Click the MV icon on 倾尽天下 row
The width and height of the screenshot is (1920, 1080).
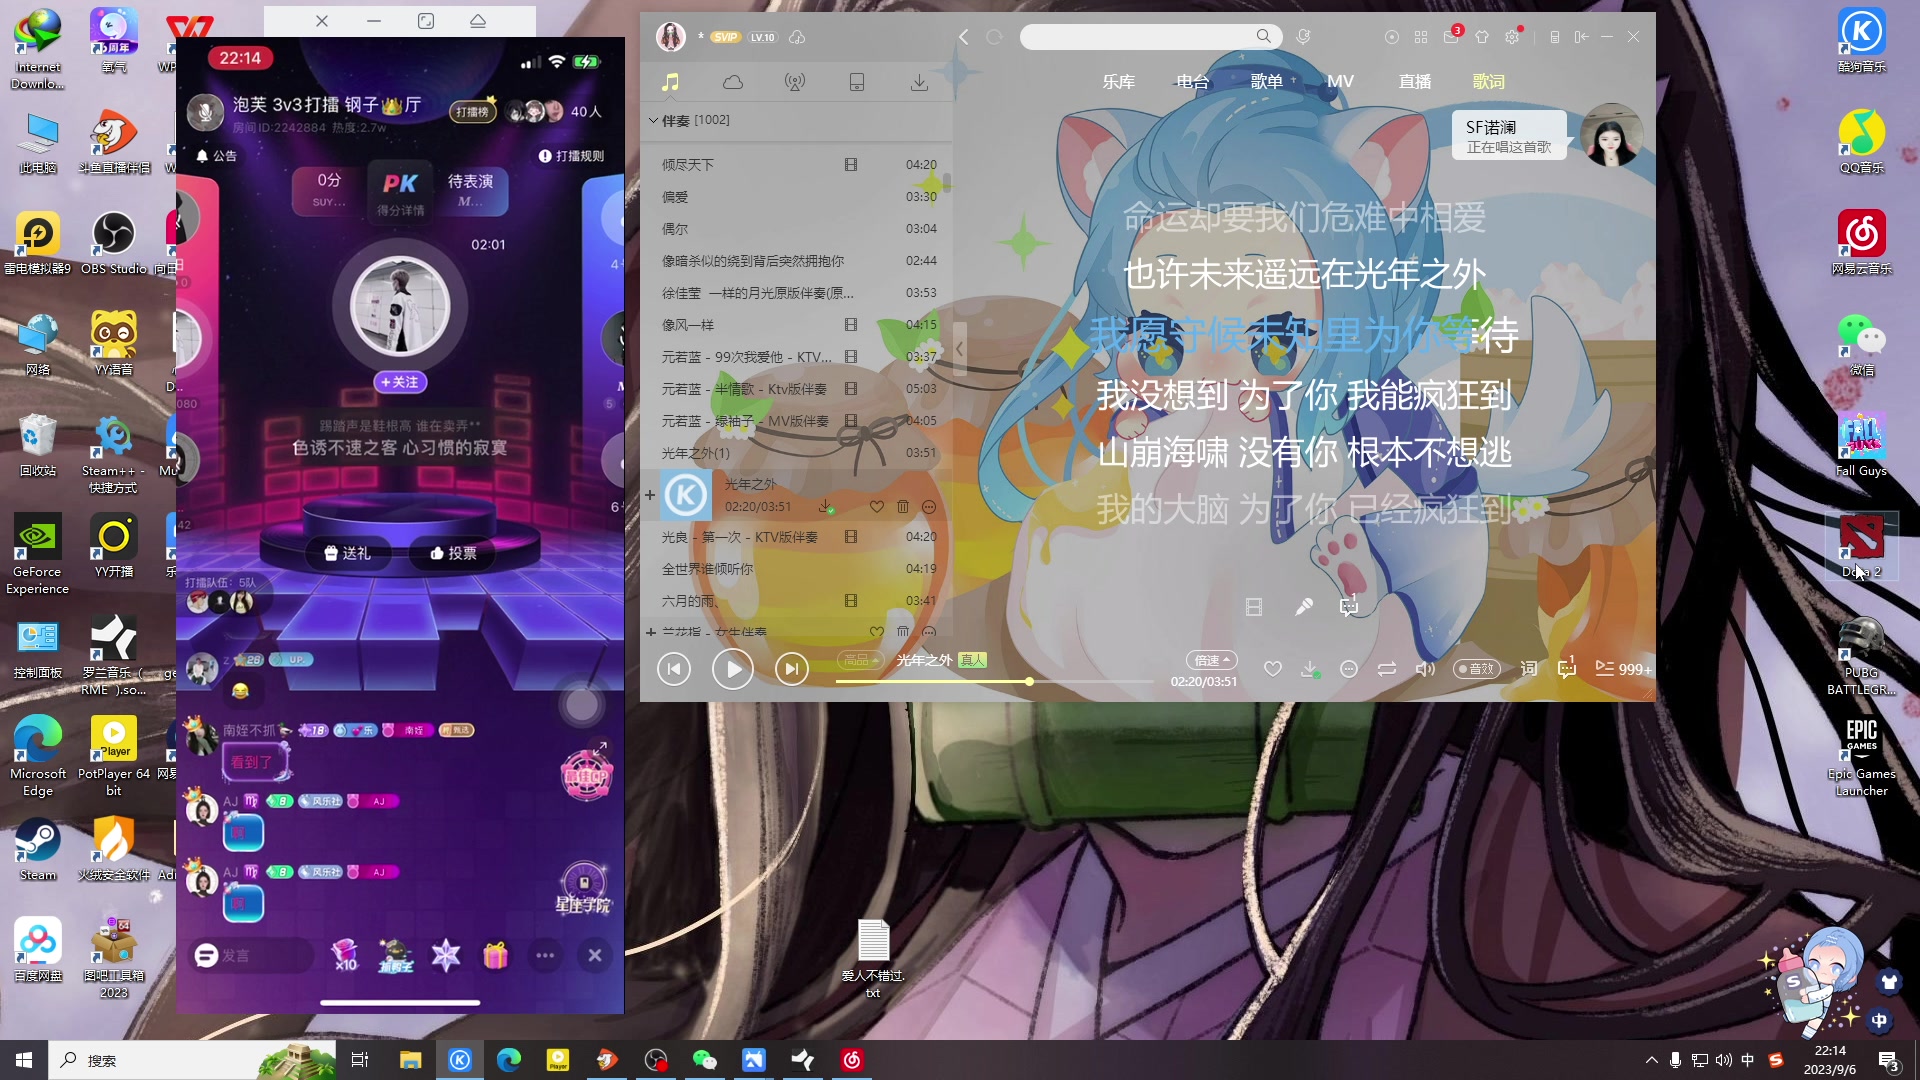(x=851, y=164)
